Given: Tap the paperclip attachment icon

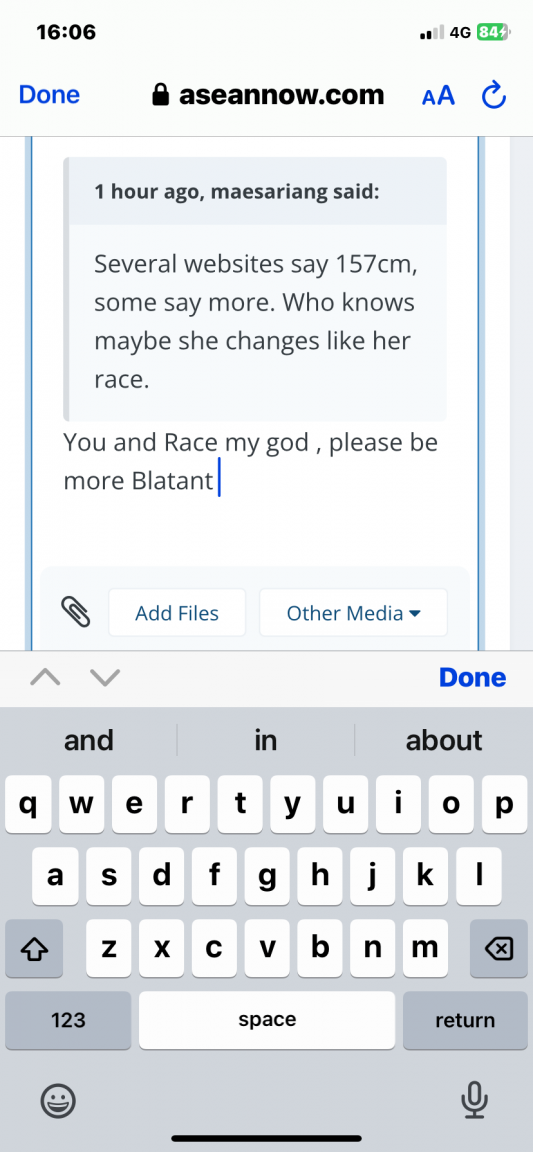Looking at the screenshot, I should click(x=76, y=611).
